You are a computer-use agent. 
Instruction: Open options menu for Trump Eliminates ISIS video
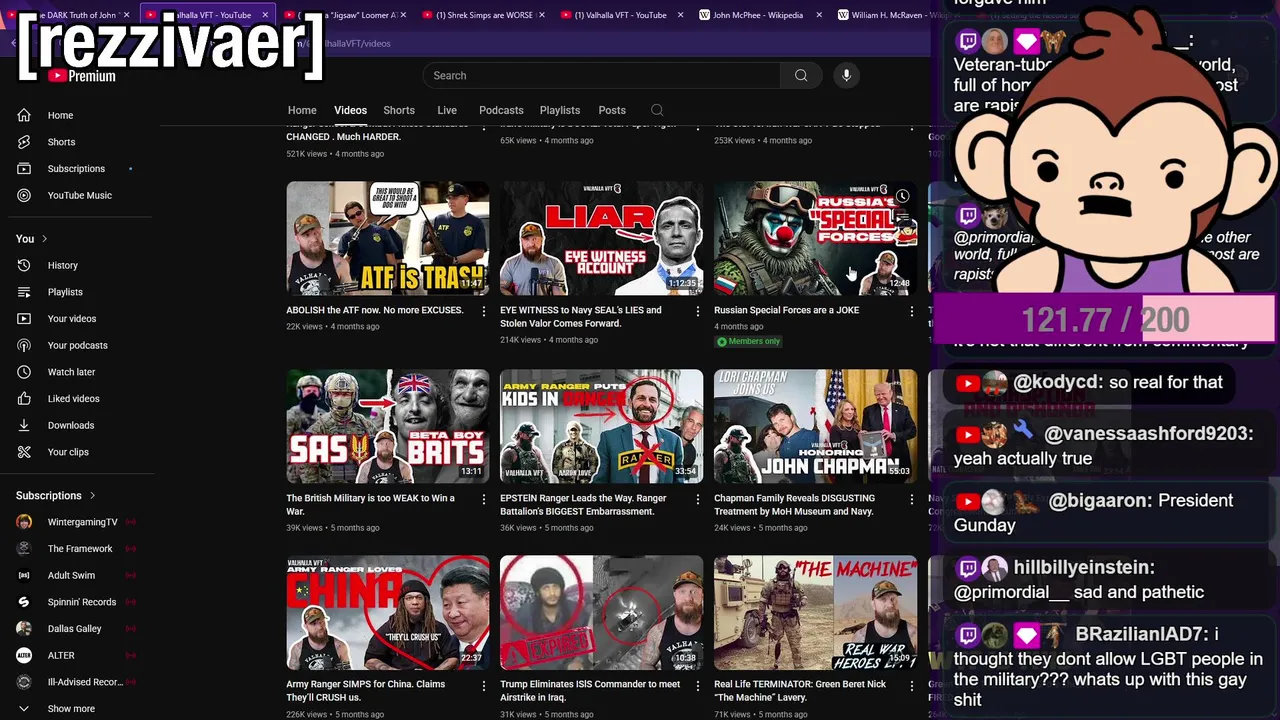click(698, 686)
